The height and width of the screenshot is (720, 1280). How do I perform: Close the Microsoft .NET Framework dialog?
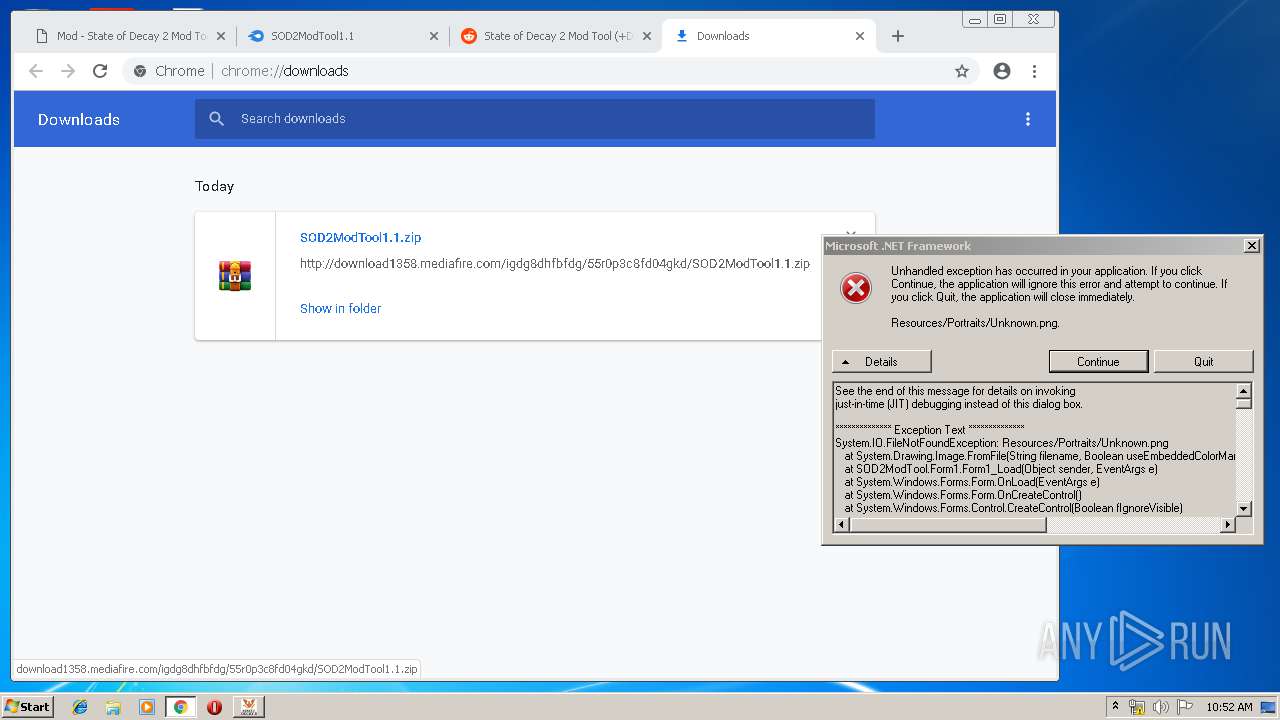[x=1251, y=245]
